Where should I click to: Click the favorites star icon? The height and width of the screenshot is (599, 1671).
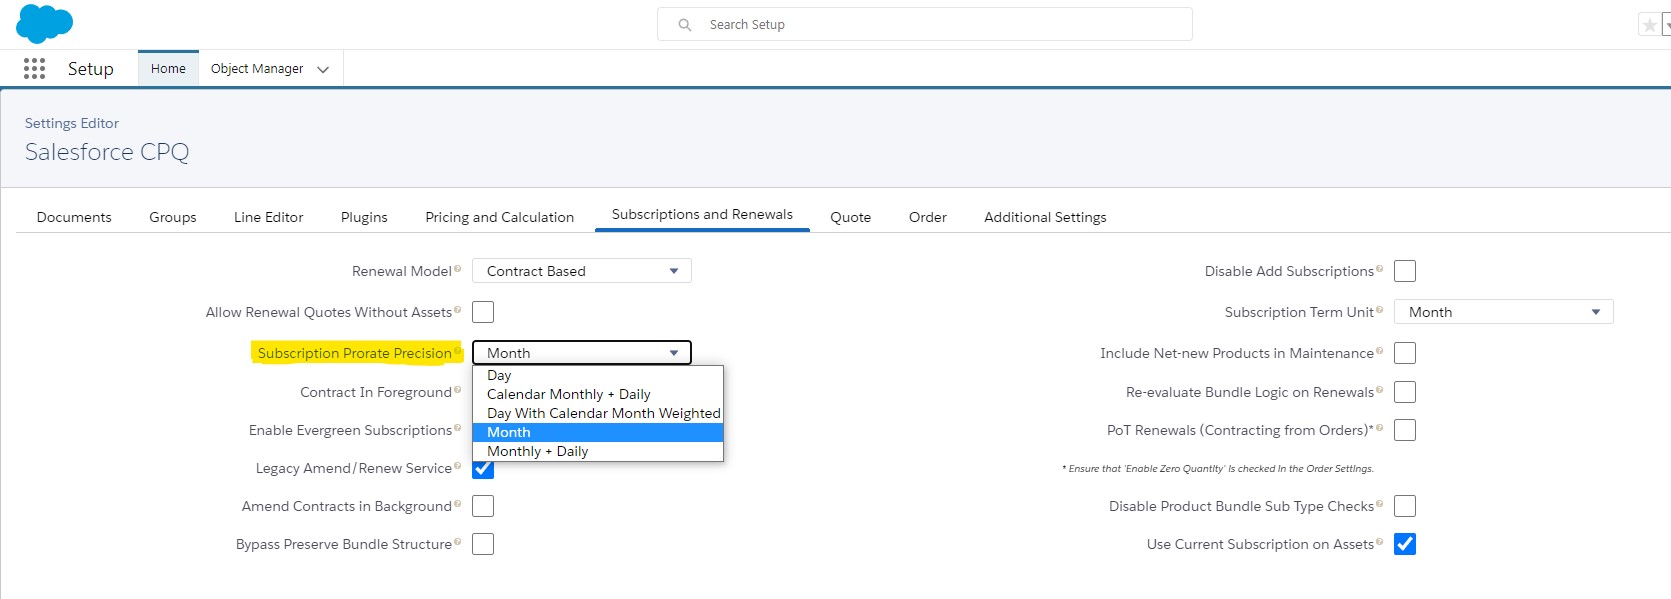pos(1649,25)
